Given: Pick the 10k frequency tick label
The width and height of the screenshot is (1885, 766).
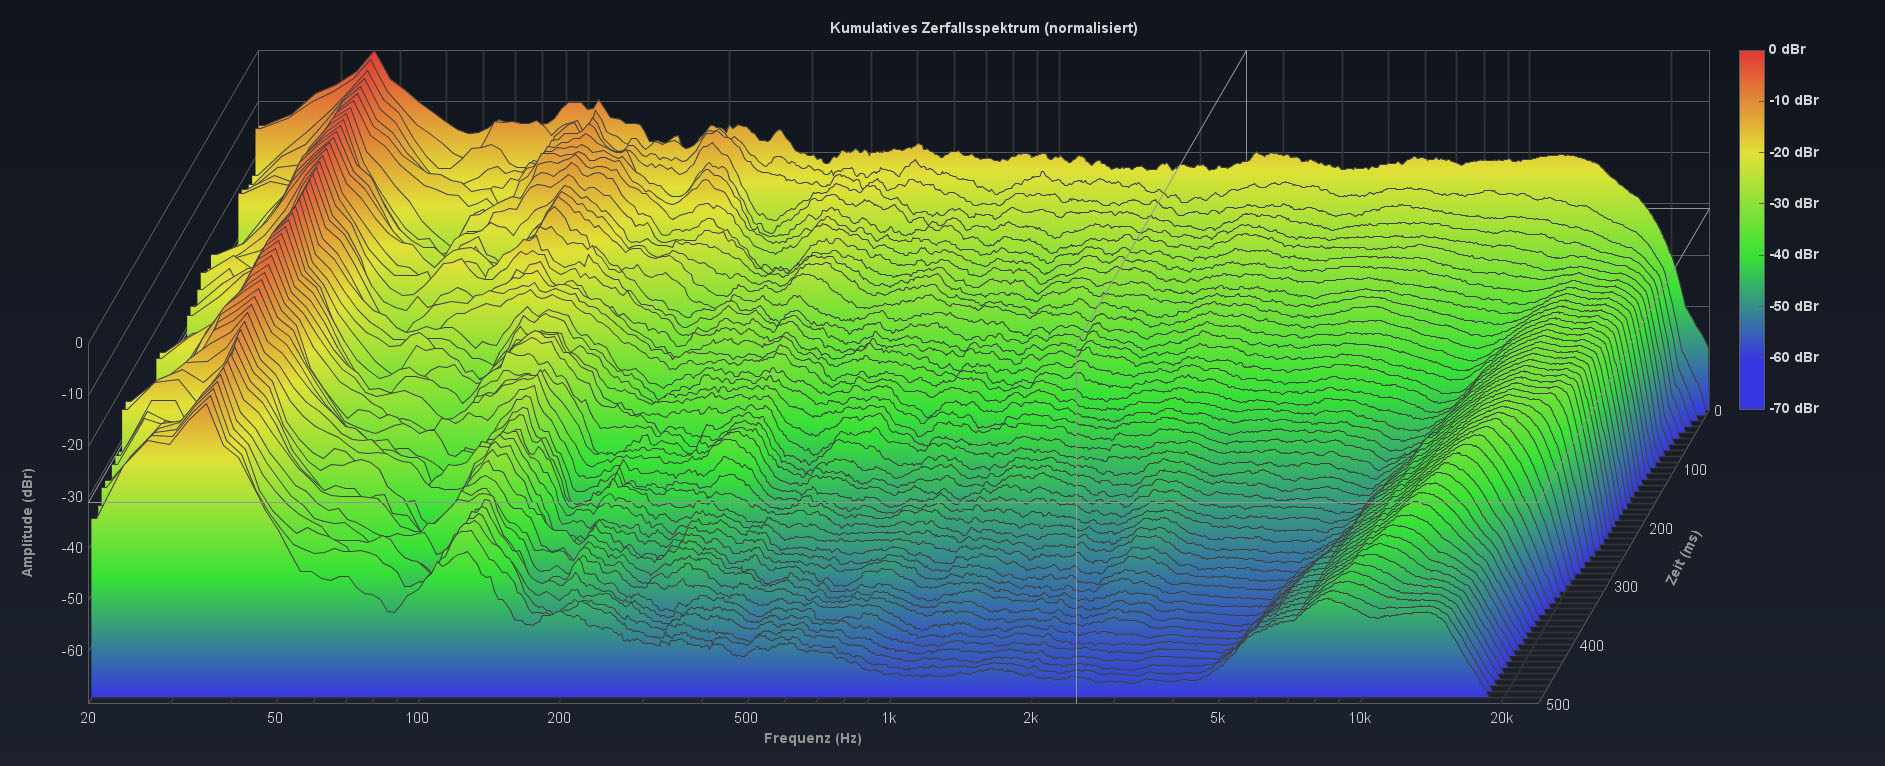Looking at the screenshot, I should click(1359, 718).
